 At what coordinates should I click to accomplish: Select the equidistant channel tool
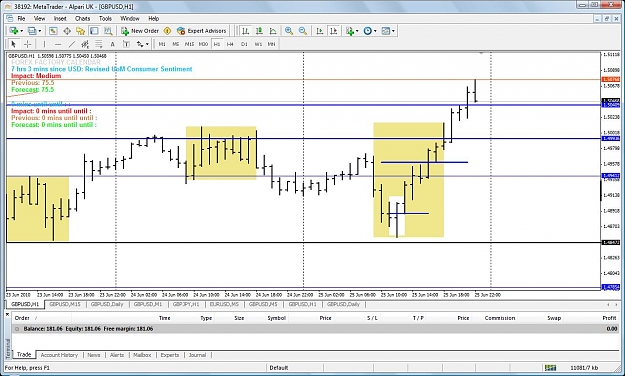pyautogui.click(x=85, y=44)
